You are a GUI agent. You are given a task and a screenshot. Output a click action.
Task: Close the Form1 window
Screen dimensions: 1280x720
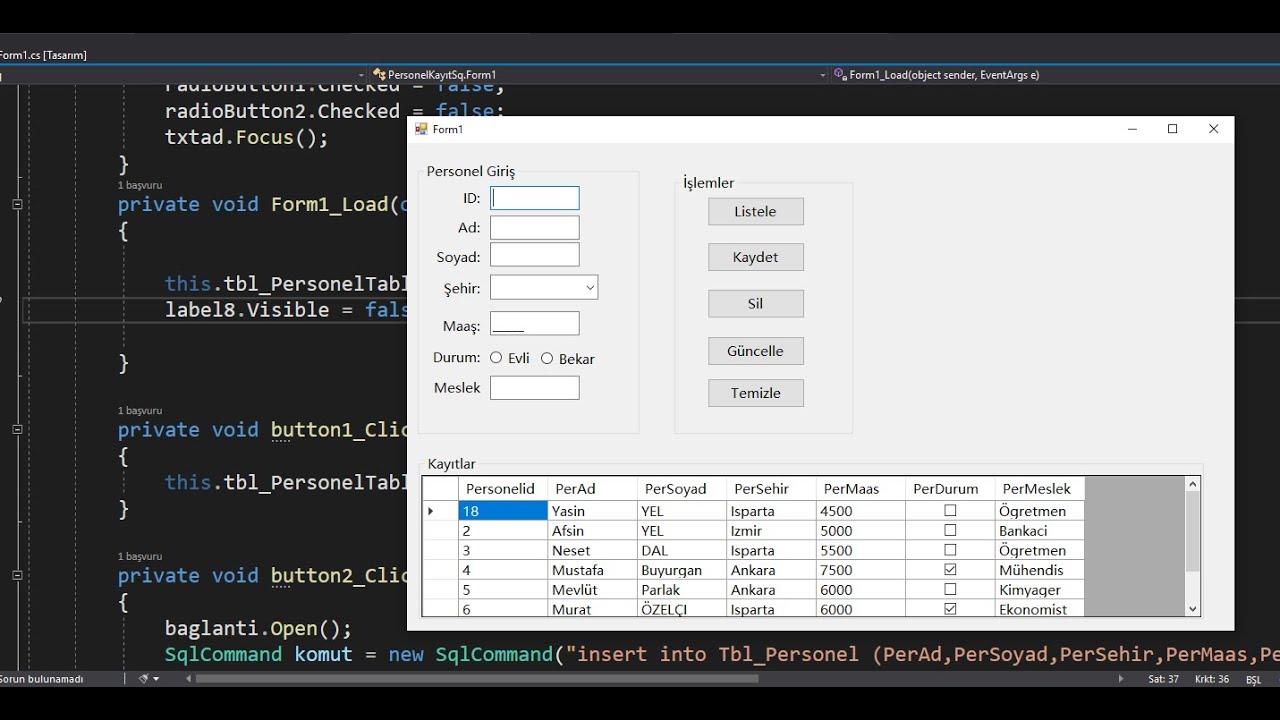1213,129
